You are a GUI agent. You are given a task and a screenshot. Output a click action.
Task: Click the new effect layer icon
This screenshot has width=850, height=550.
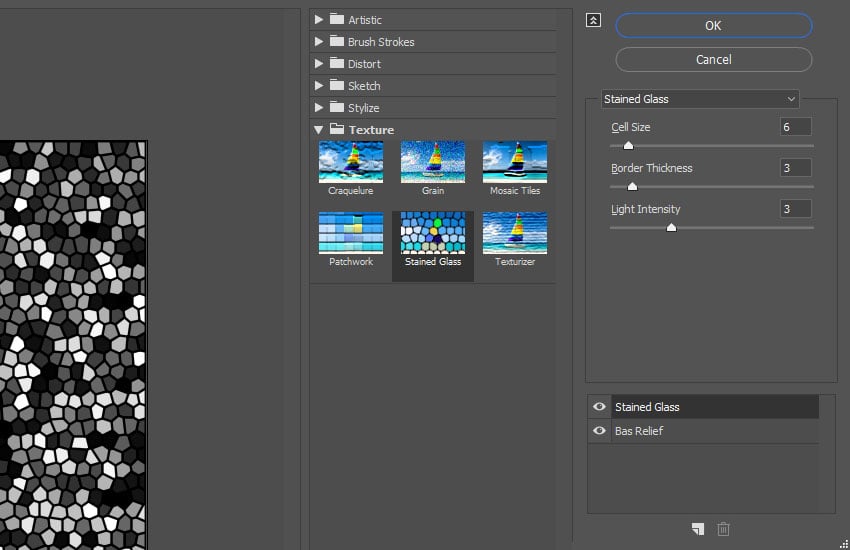tap(697, 529)
